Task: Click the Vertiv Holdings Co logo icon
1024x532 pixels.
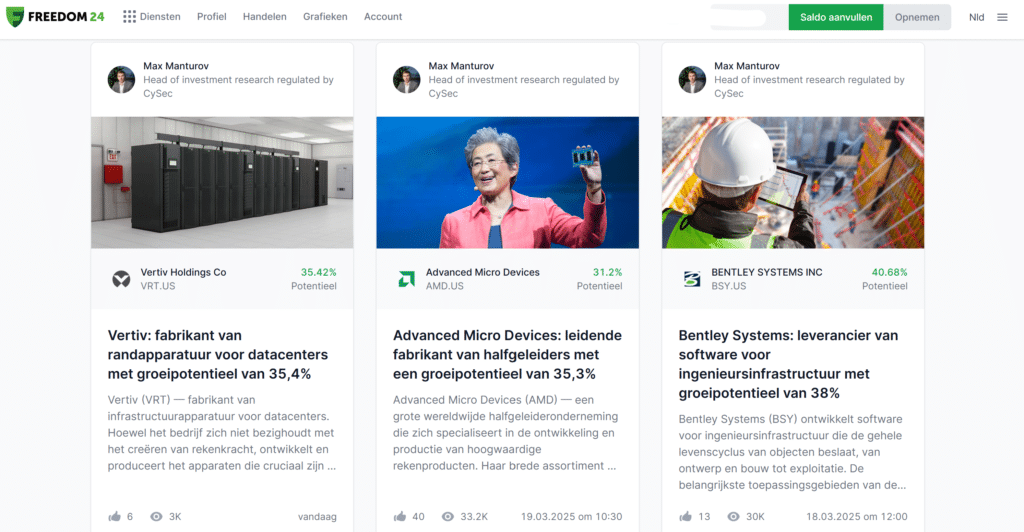Action: (x=121, y=279)
